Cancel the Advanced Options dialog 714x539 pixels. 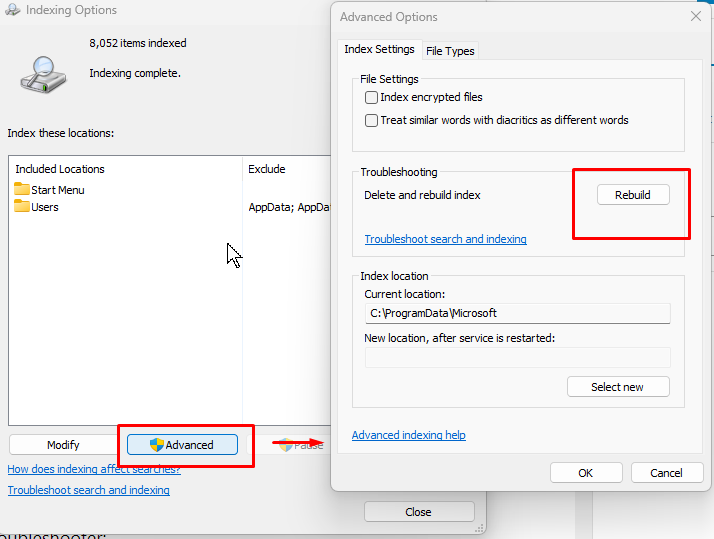pos(666,473)
